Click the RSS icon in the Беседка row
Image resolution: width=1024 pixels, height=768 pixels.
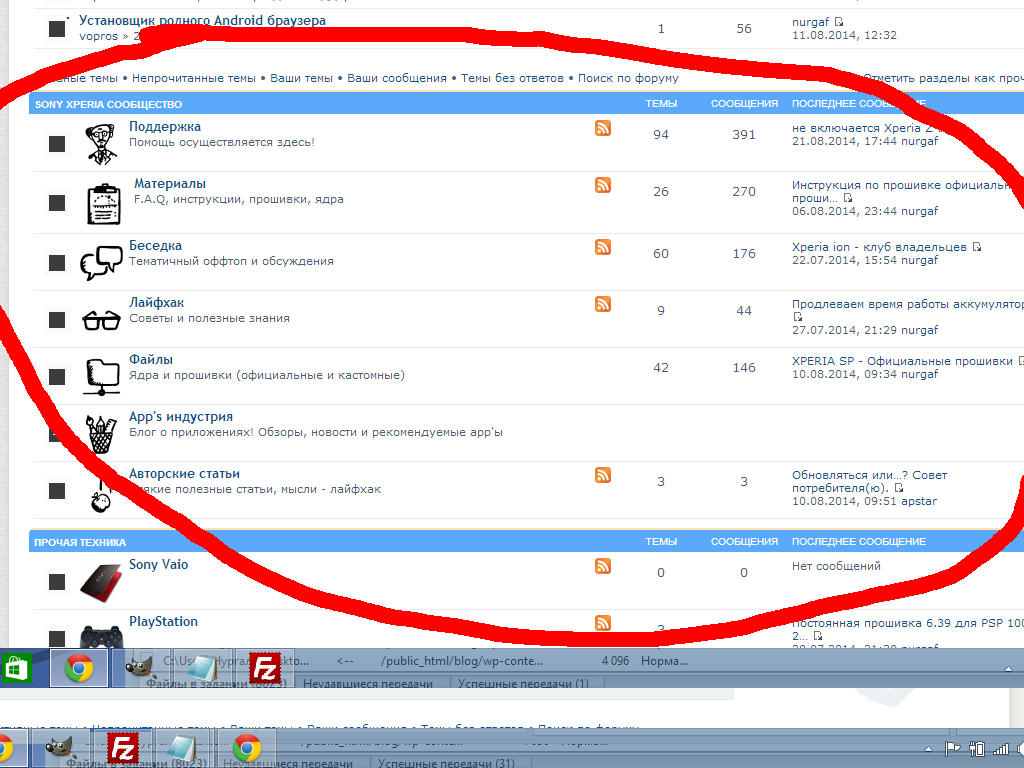pos(602,246)
